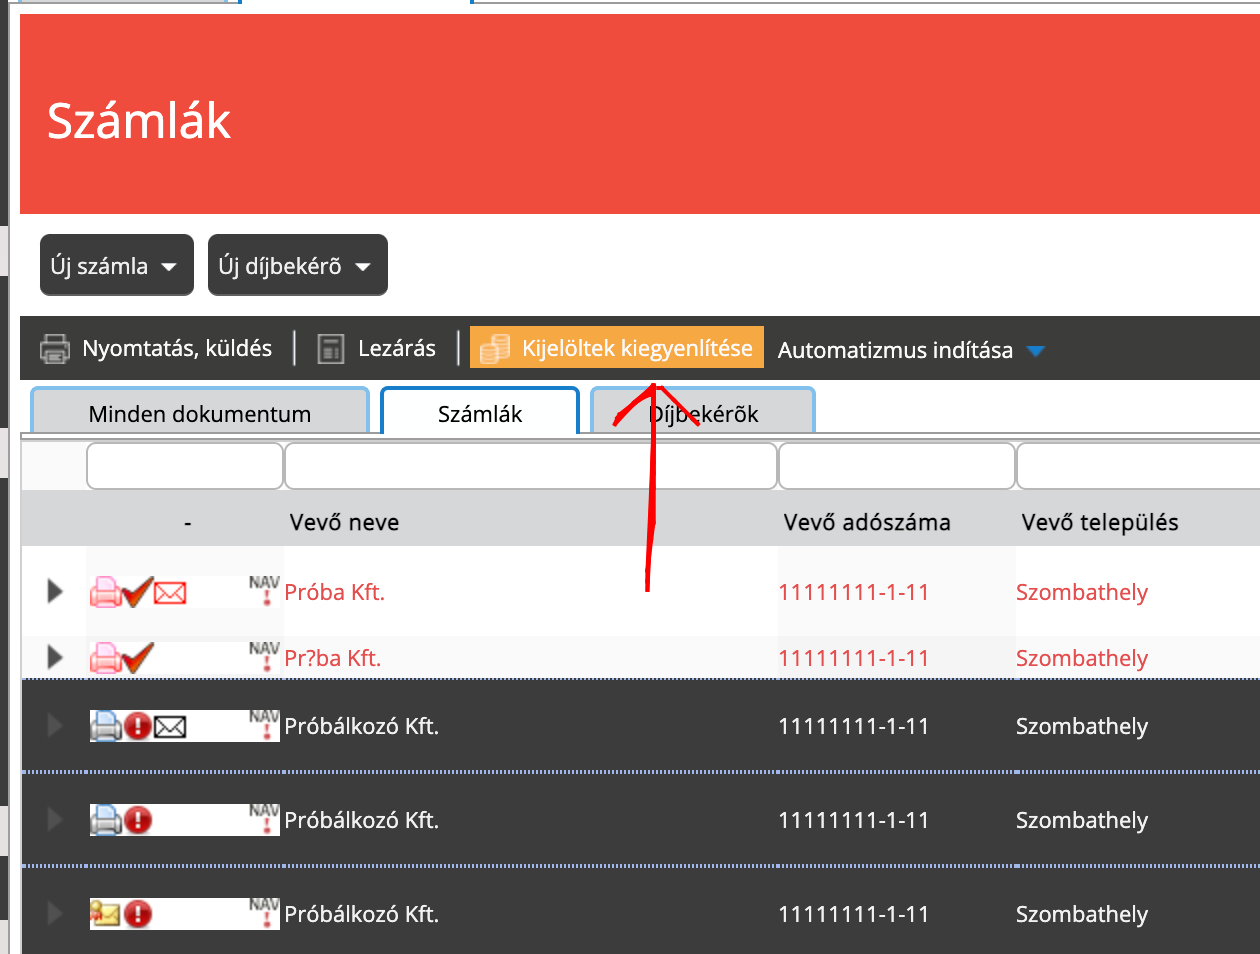This screenshot has height=954, width=1260.
Task: Click the red envelope icon in Próba Kft. row
Action: pos(170,593)
